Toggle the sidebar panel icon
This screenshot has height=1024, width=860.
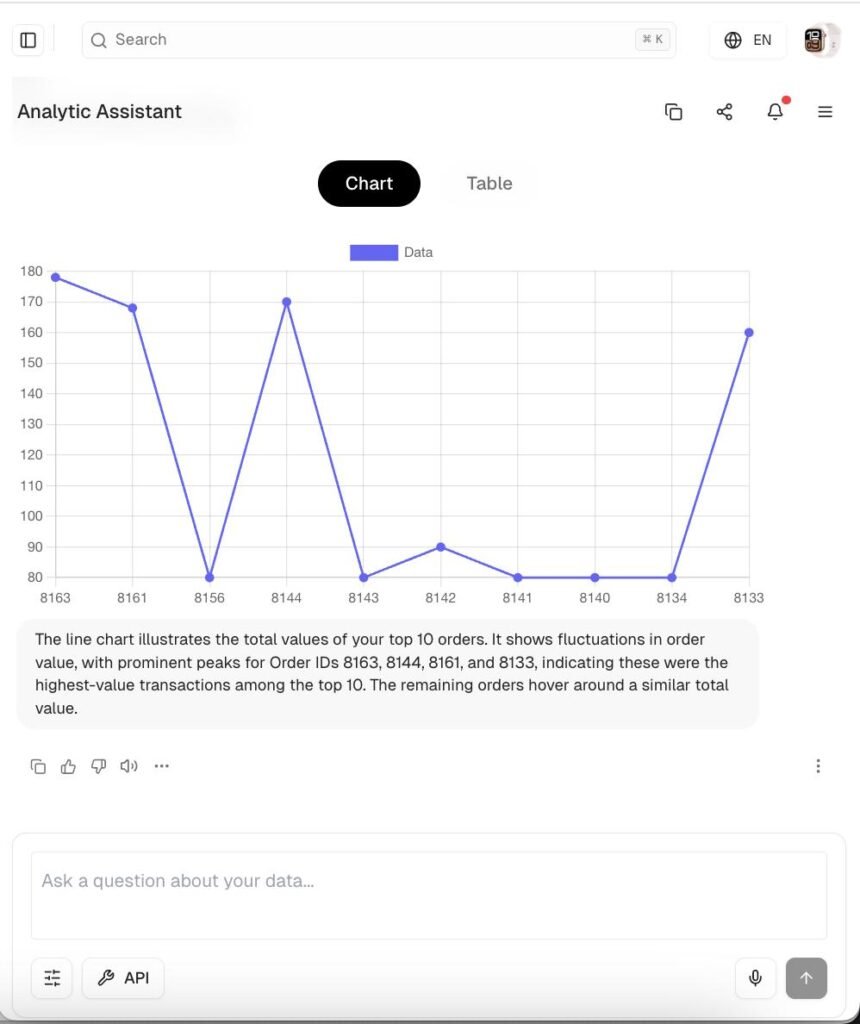point(28,40)
